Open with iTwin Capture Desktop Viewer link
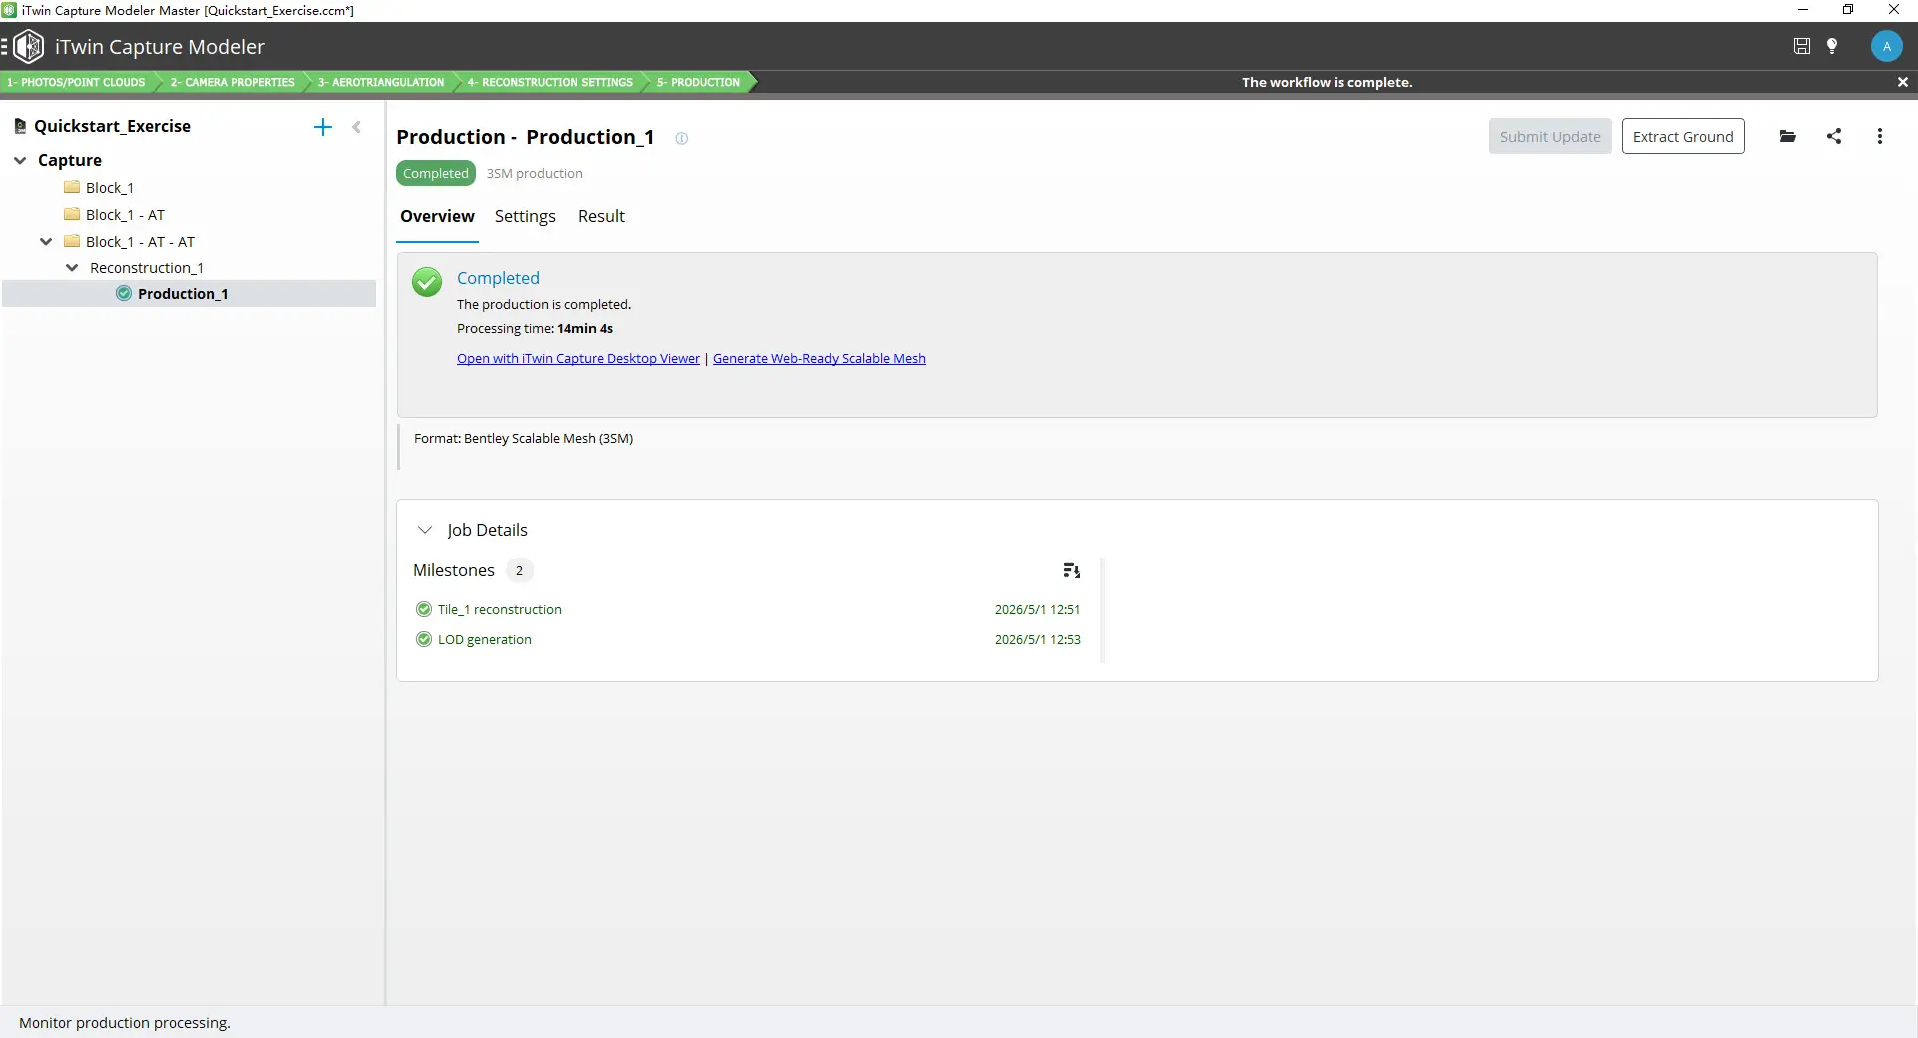1918x1038 pixels. 578,359
